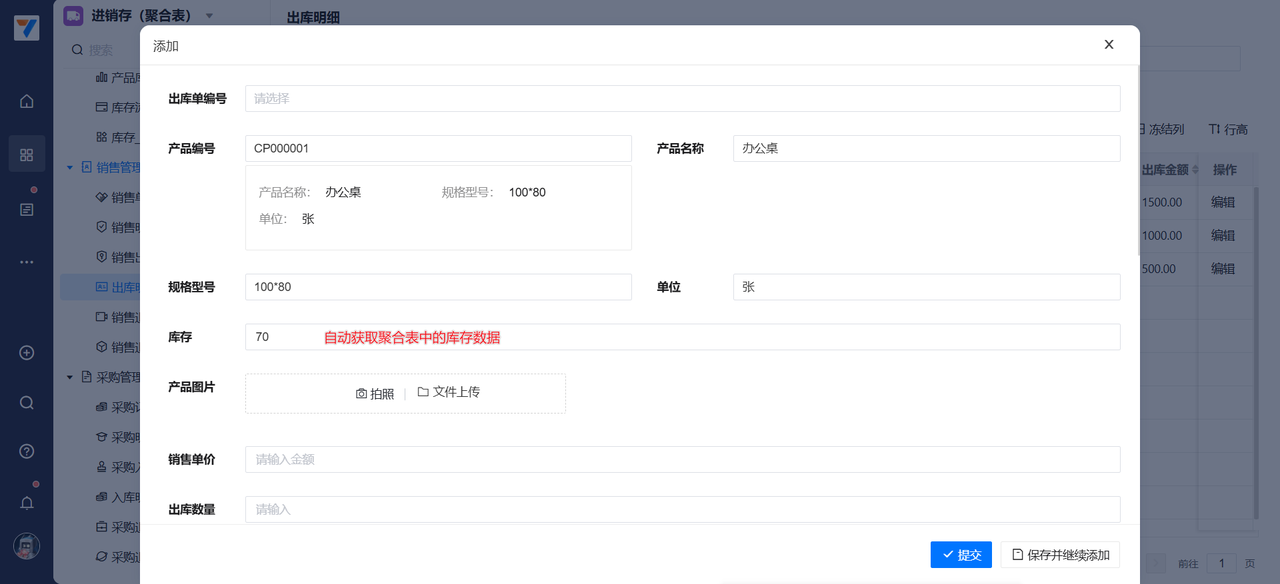Viewport: 1280px width, 584px height.
Task: Click the search magnifier in left sidebar
Action: [27, 403]
